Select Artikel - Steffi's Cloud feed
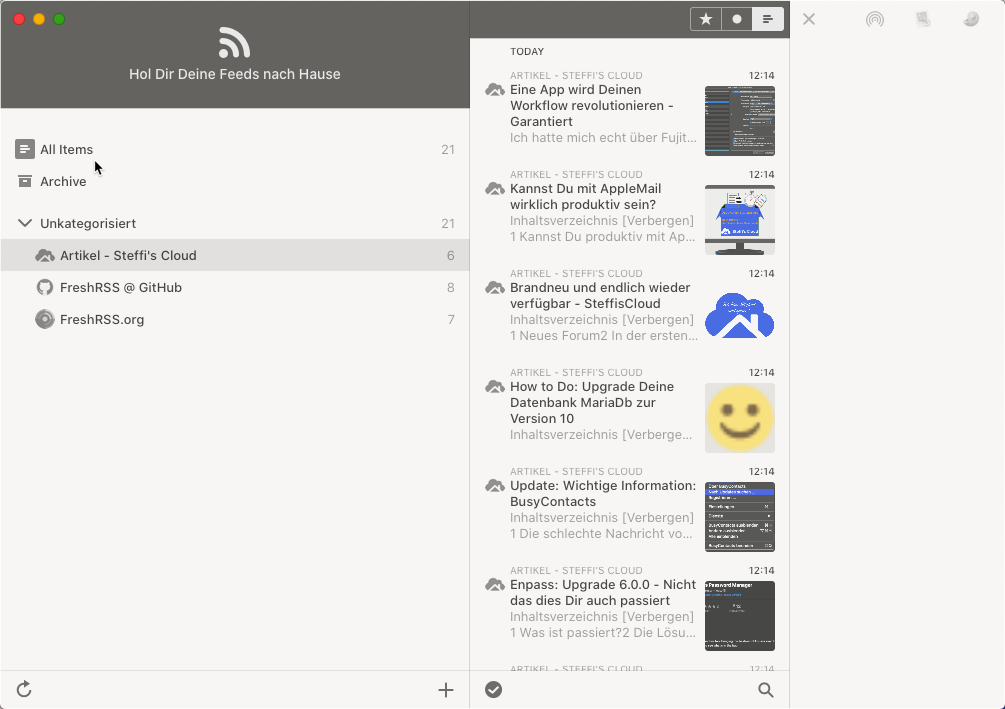The image size is (1005, 709). 128,255
